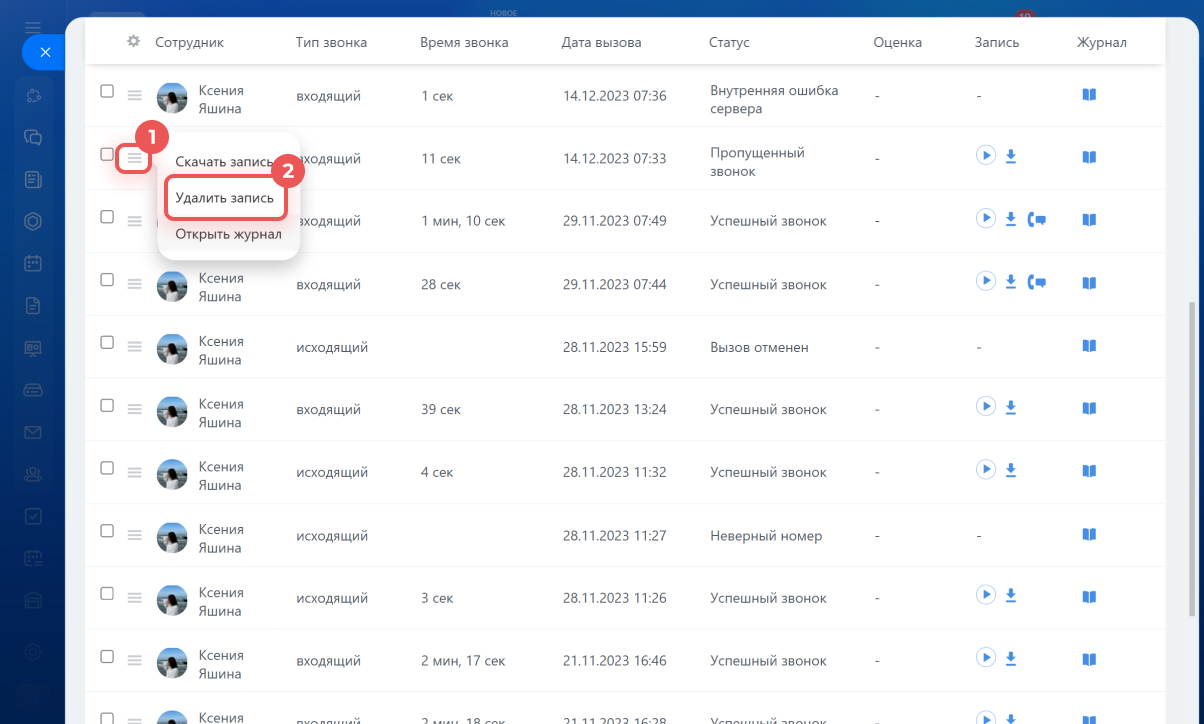Open journal for the 28.11.2023 13:24 call
The width and height of the screenshot is (1204, 724).
1089,408
